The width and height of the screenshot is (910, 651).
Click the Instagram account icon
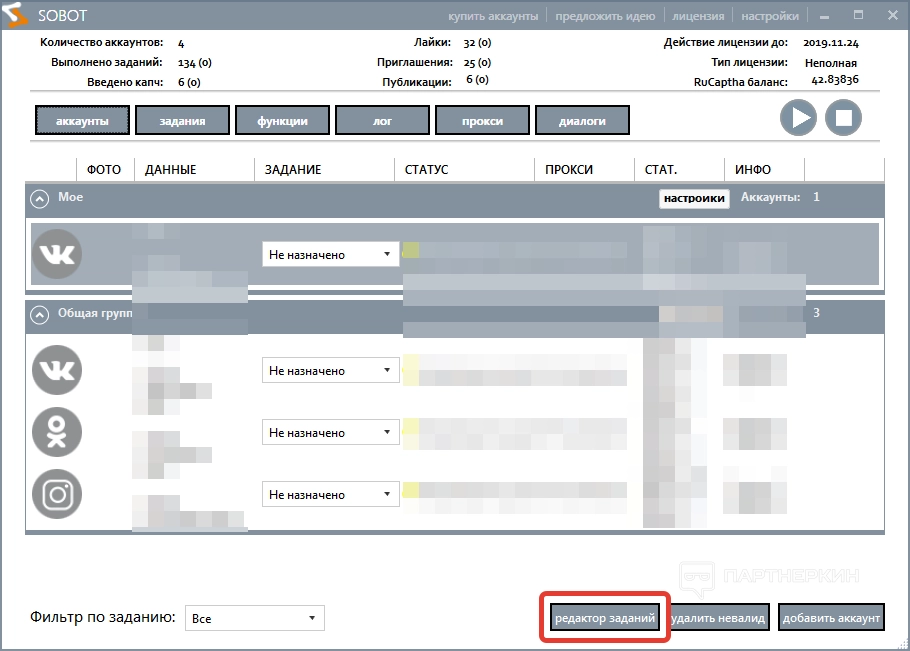pos(57,494)
